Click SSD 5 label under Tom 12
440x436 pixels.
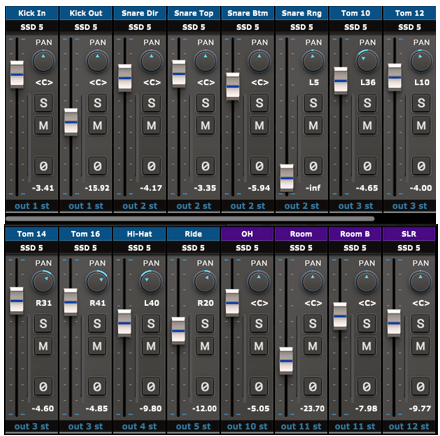coord(410,27)
